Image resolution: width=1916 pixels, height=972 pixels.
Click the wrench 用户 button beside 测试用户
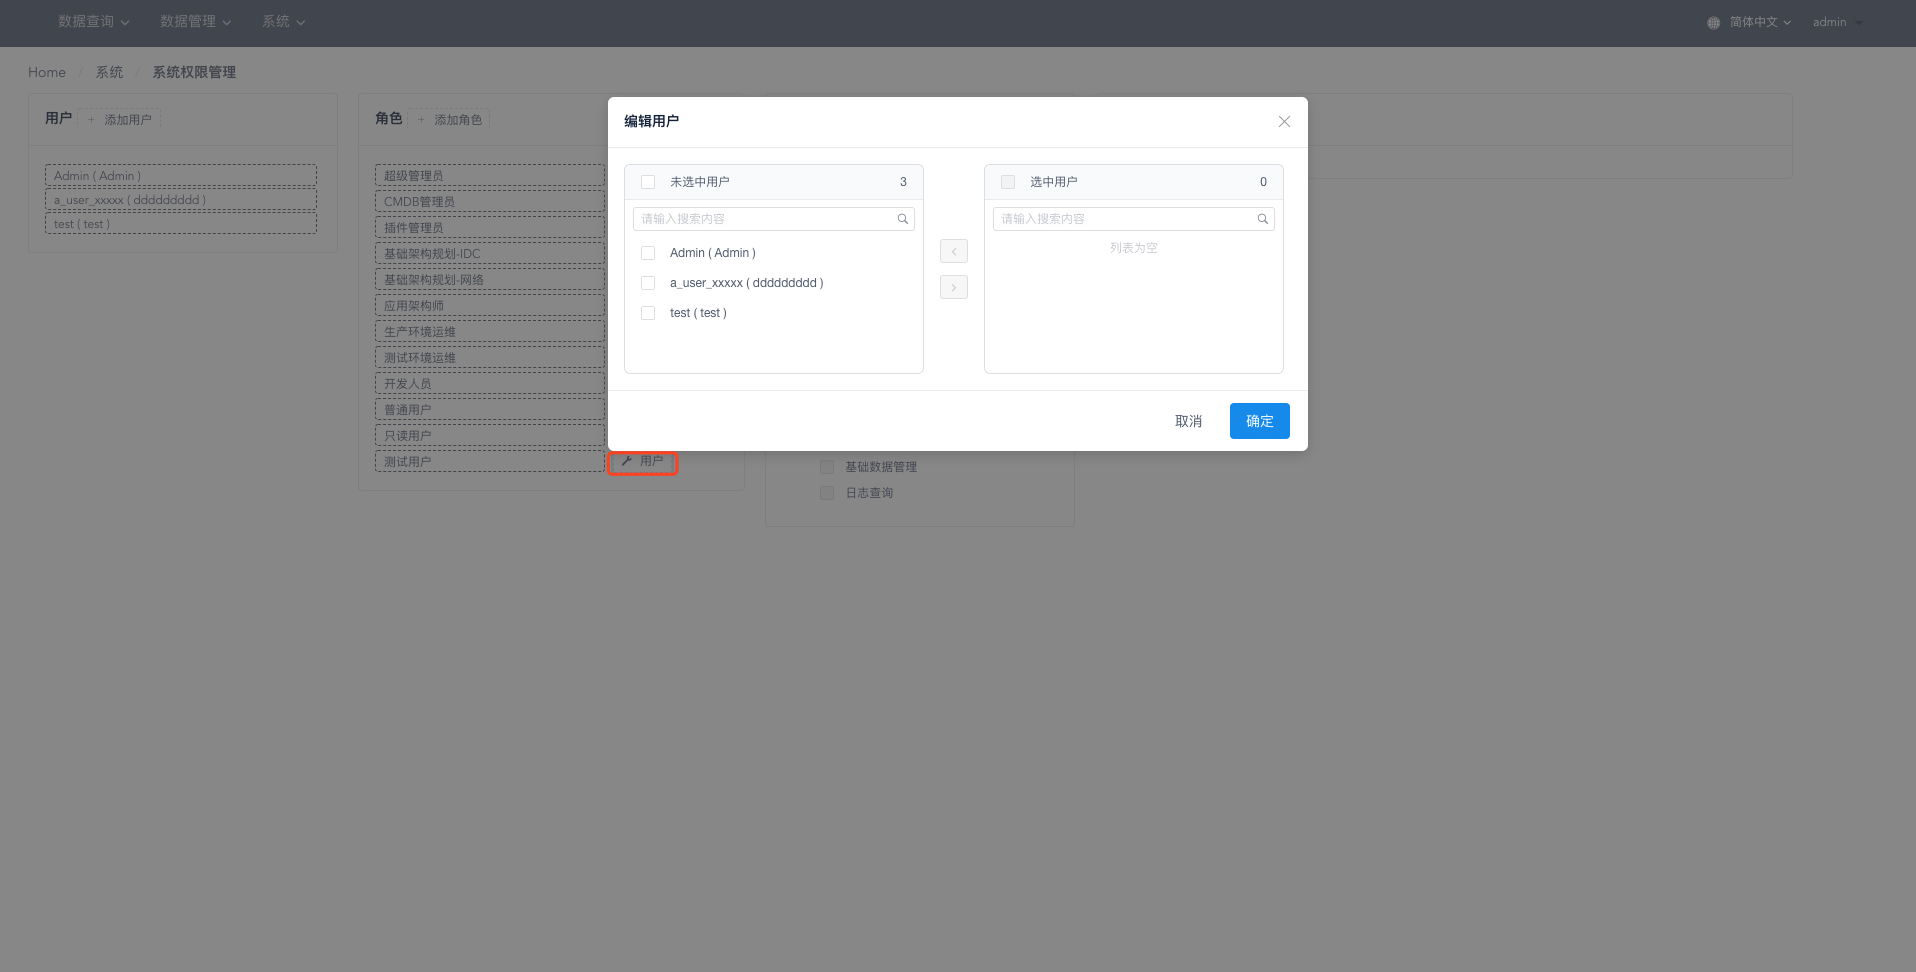(643, 461)
